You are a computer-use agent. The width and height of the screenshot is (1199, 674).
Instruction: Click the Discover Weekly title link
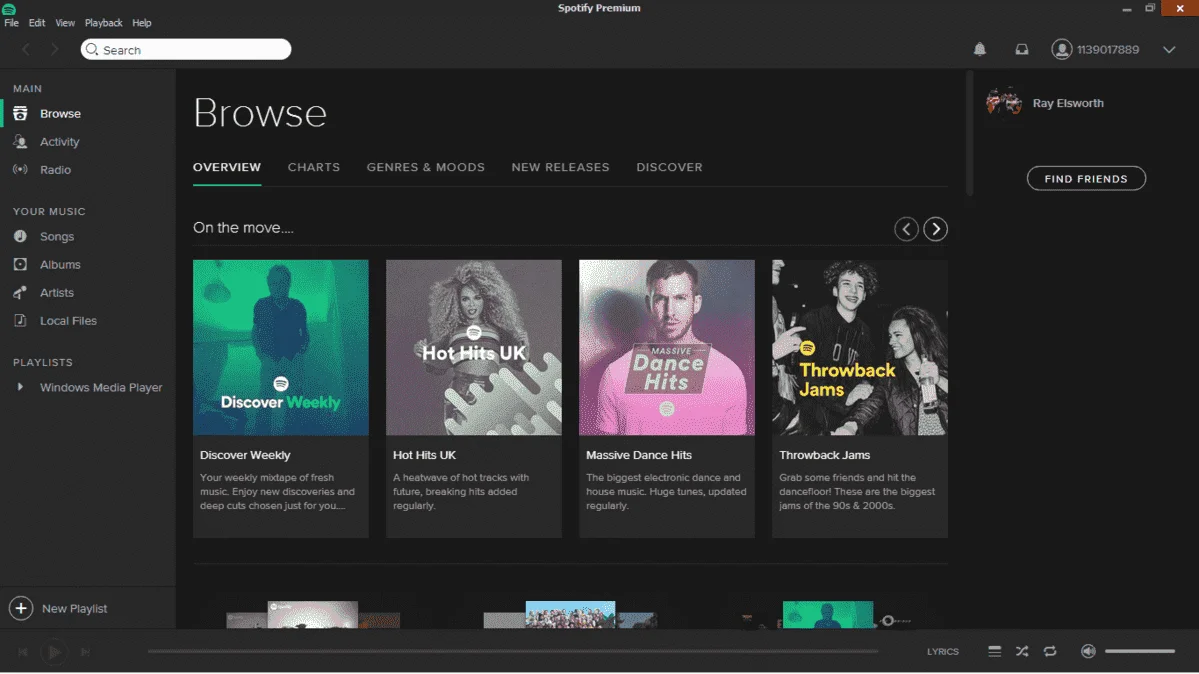[245, 454]
